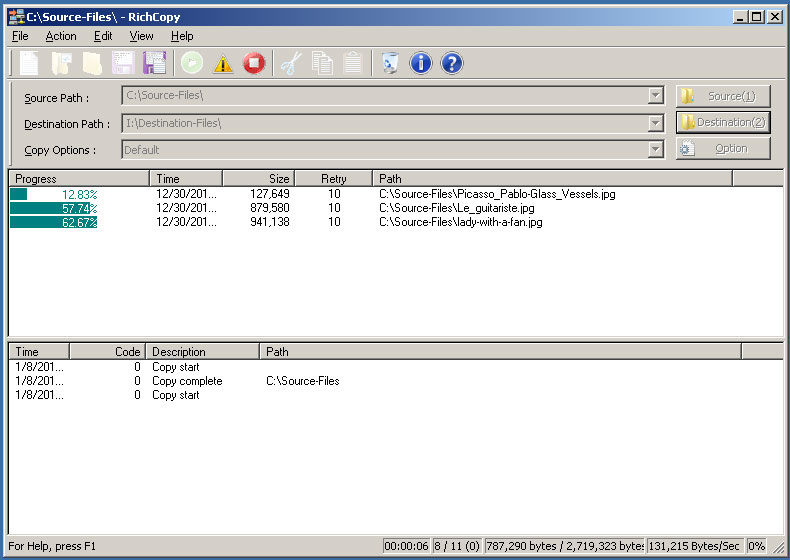Image resolution: width=790 pixels, height=560 pixels.
Task: Click the Copy pages toolbar icon
Action: coord(322,64)
